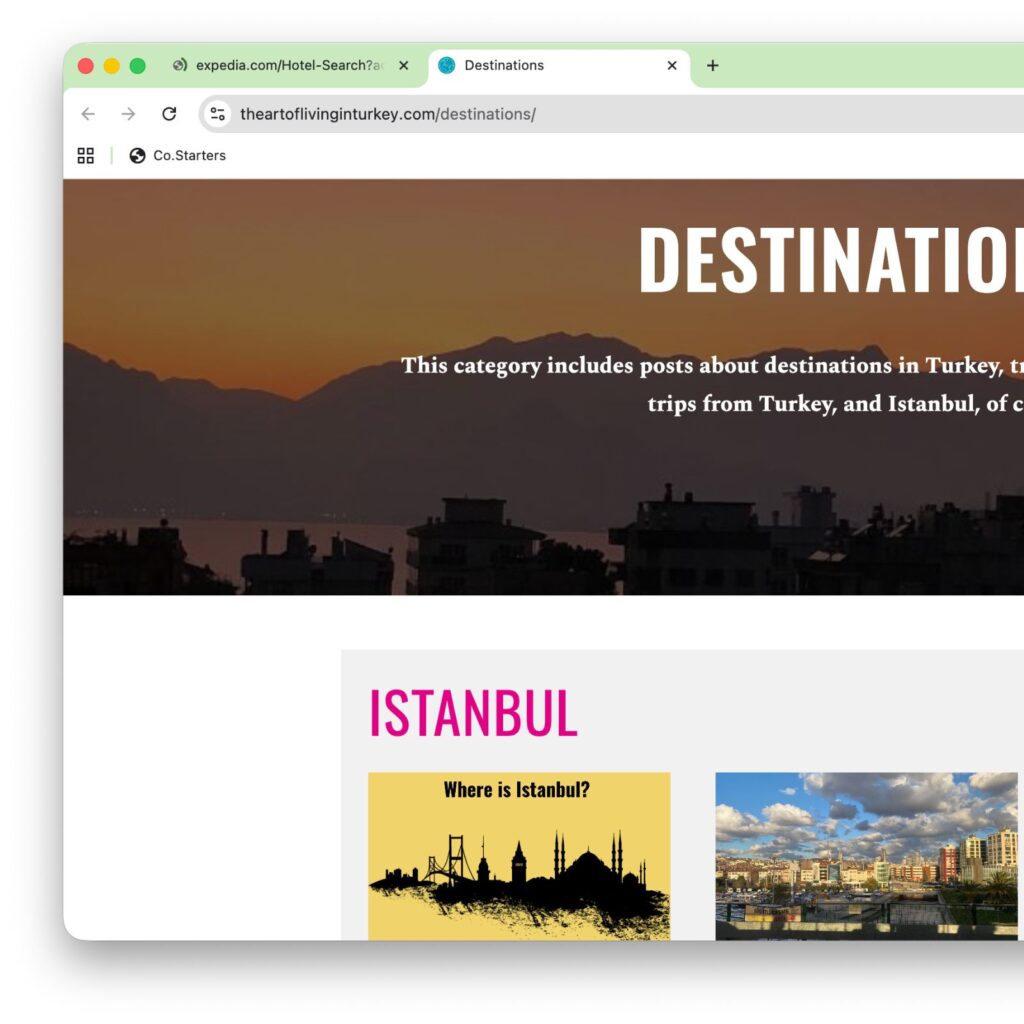
Task: Open the Co.Starters bookmark
Action: (188, 156)
